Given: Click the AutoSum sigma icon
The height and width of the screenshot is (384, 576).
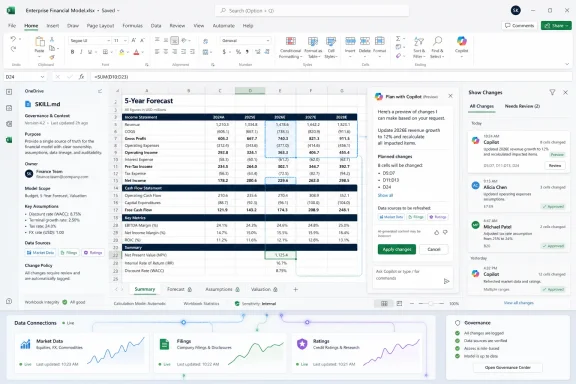Looking at the screenshot, I should [x=398, y=39].
